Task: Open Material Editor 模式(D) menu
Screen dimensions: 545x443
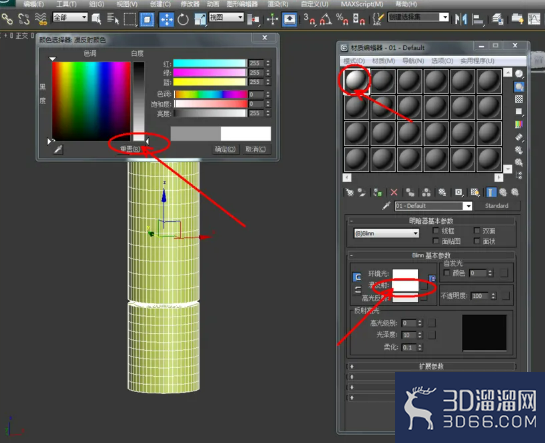Action: click(x=354, y=61)
